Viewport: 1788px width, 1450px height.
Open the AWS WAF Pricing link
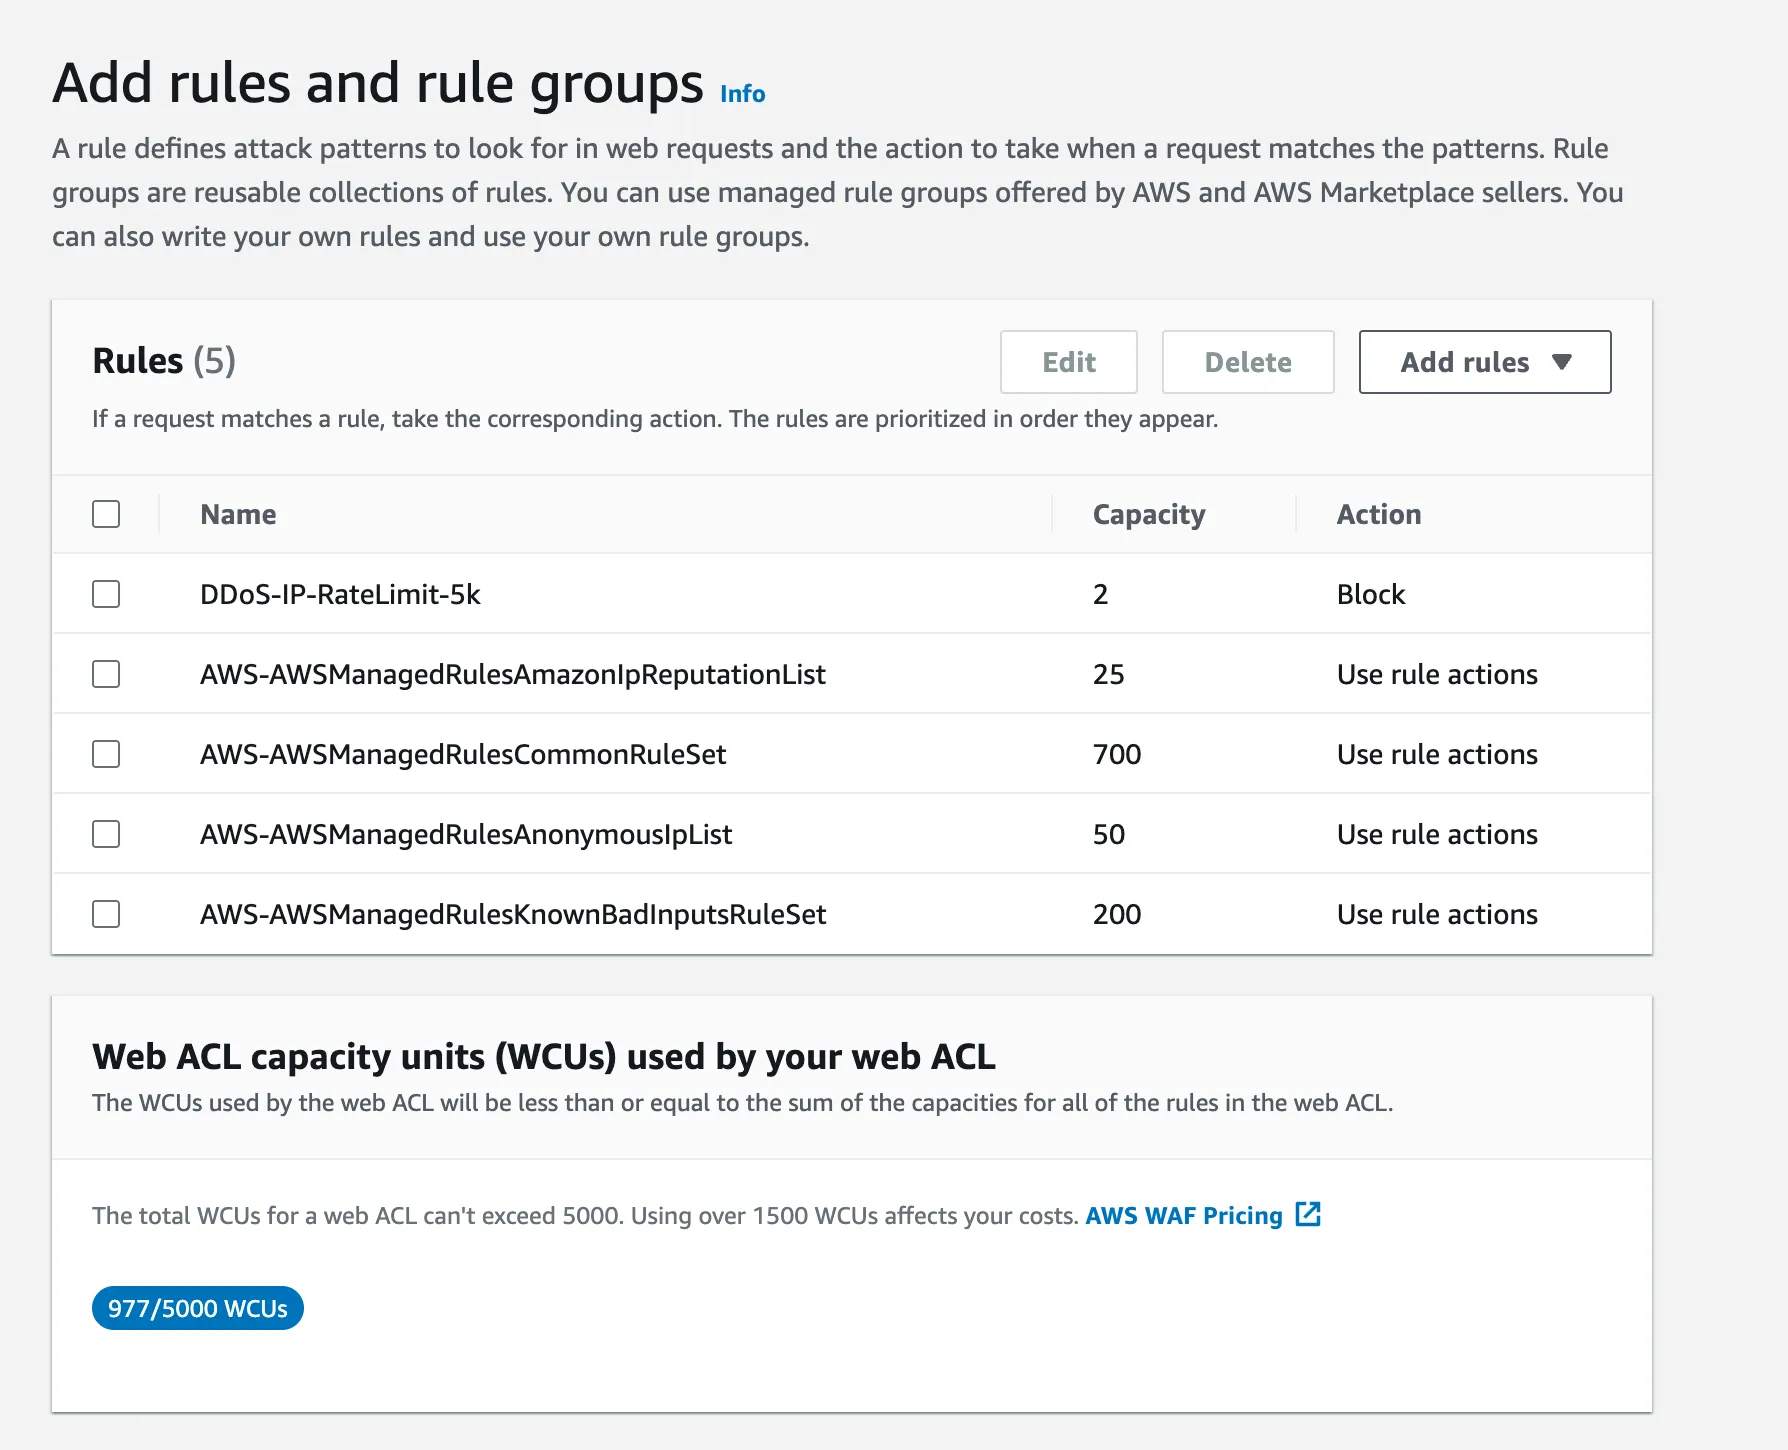1183,1216
